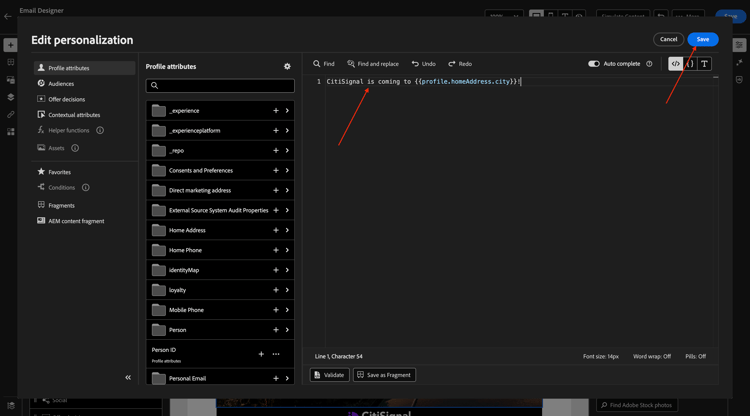Expand the _experience folder chevron

pos(287,110)
